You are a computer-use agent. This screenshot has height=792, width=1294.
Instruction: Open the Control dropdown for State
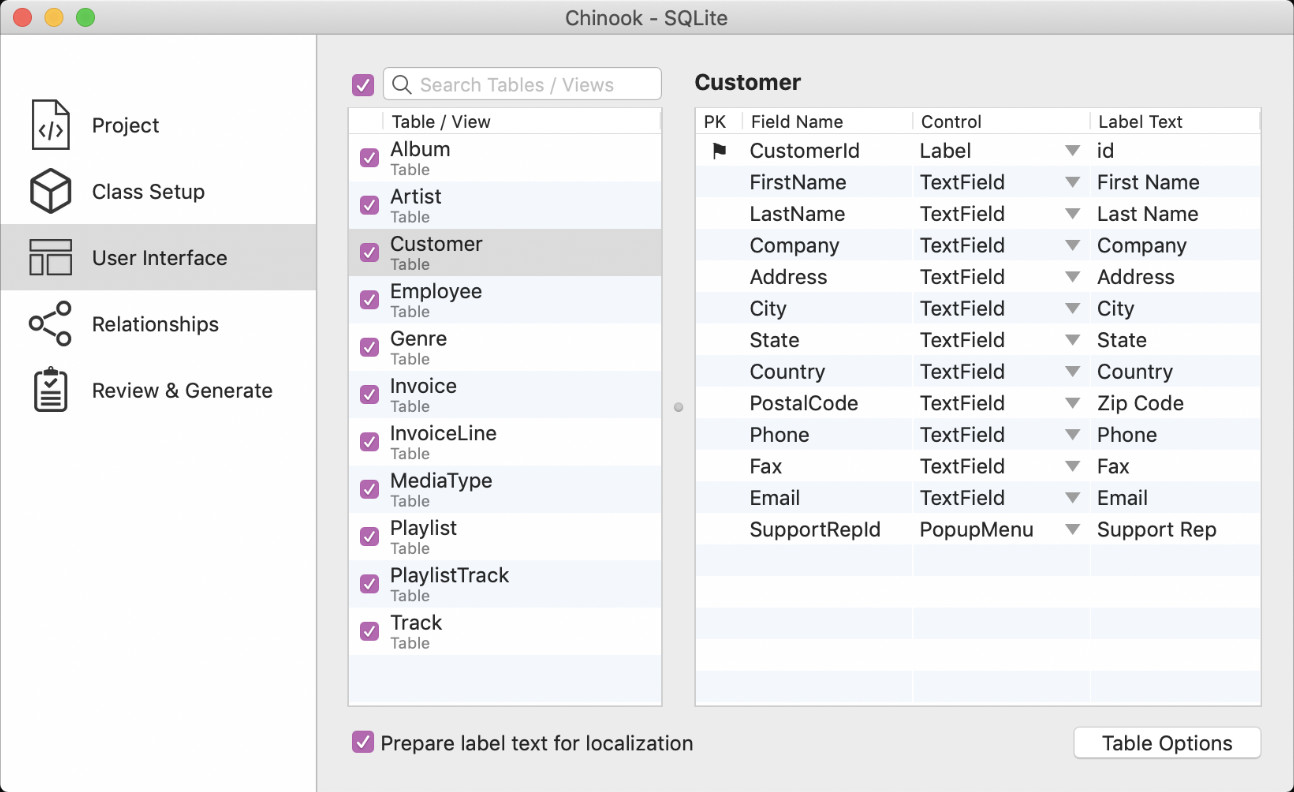point(1072,340)
